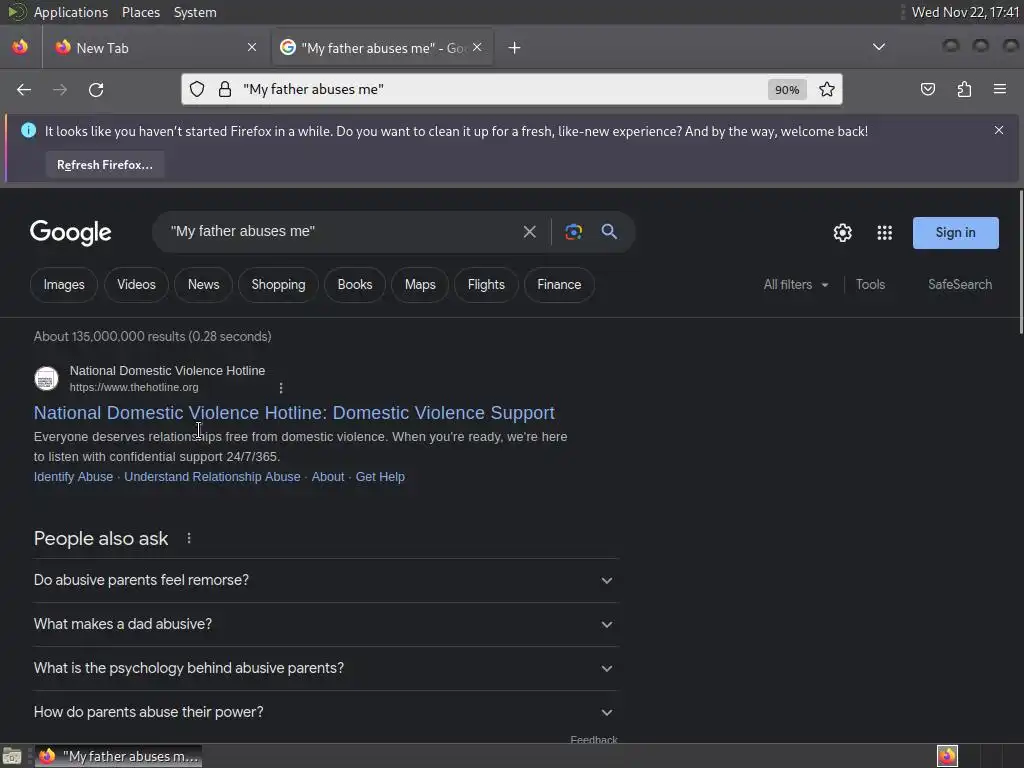Select the Flights filter

[x=486, y=285]
